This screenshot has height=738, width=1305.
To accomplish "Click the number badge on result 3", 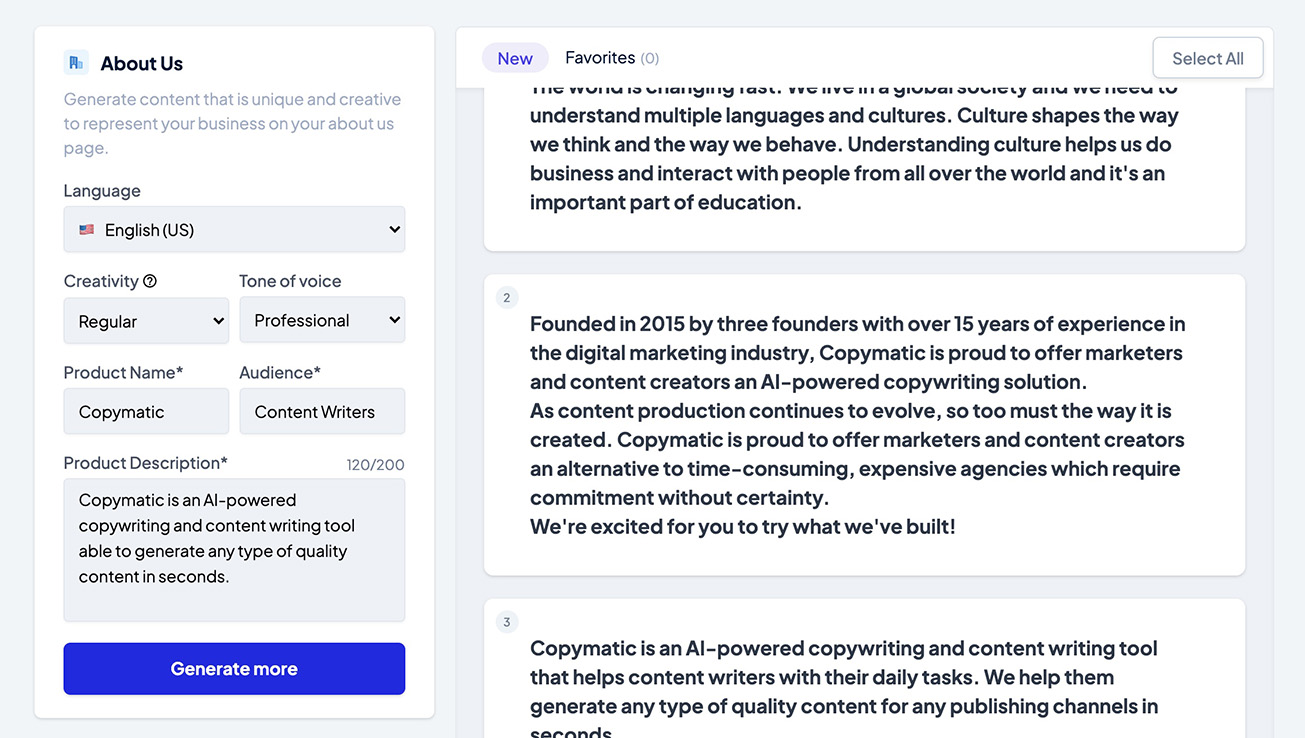I will pos(507,621).
